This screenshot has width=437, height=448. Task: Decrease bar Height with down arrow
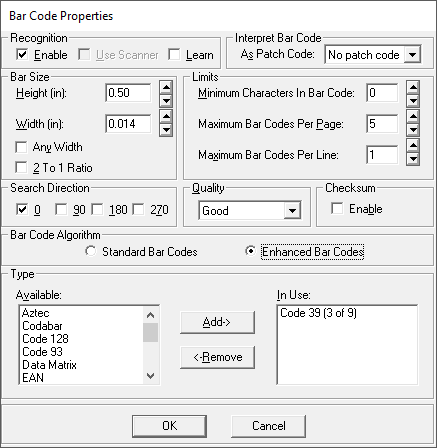(166, 100)
